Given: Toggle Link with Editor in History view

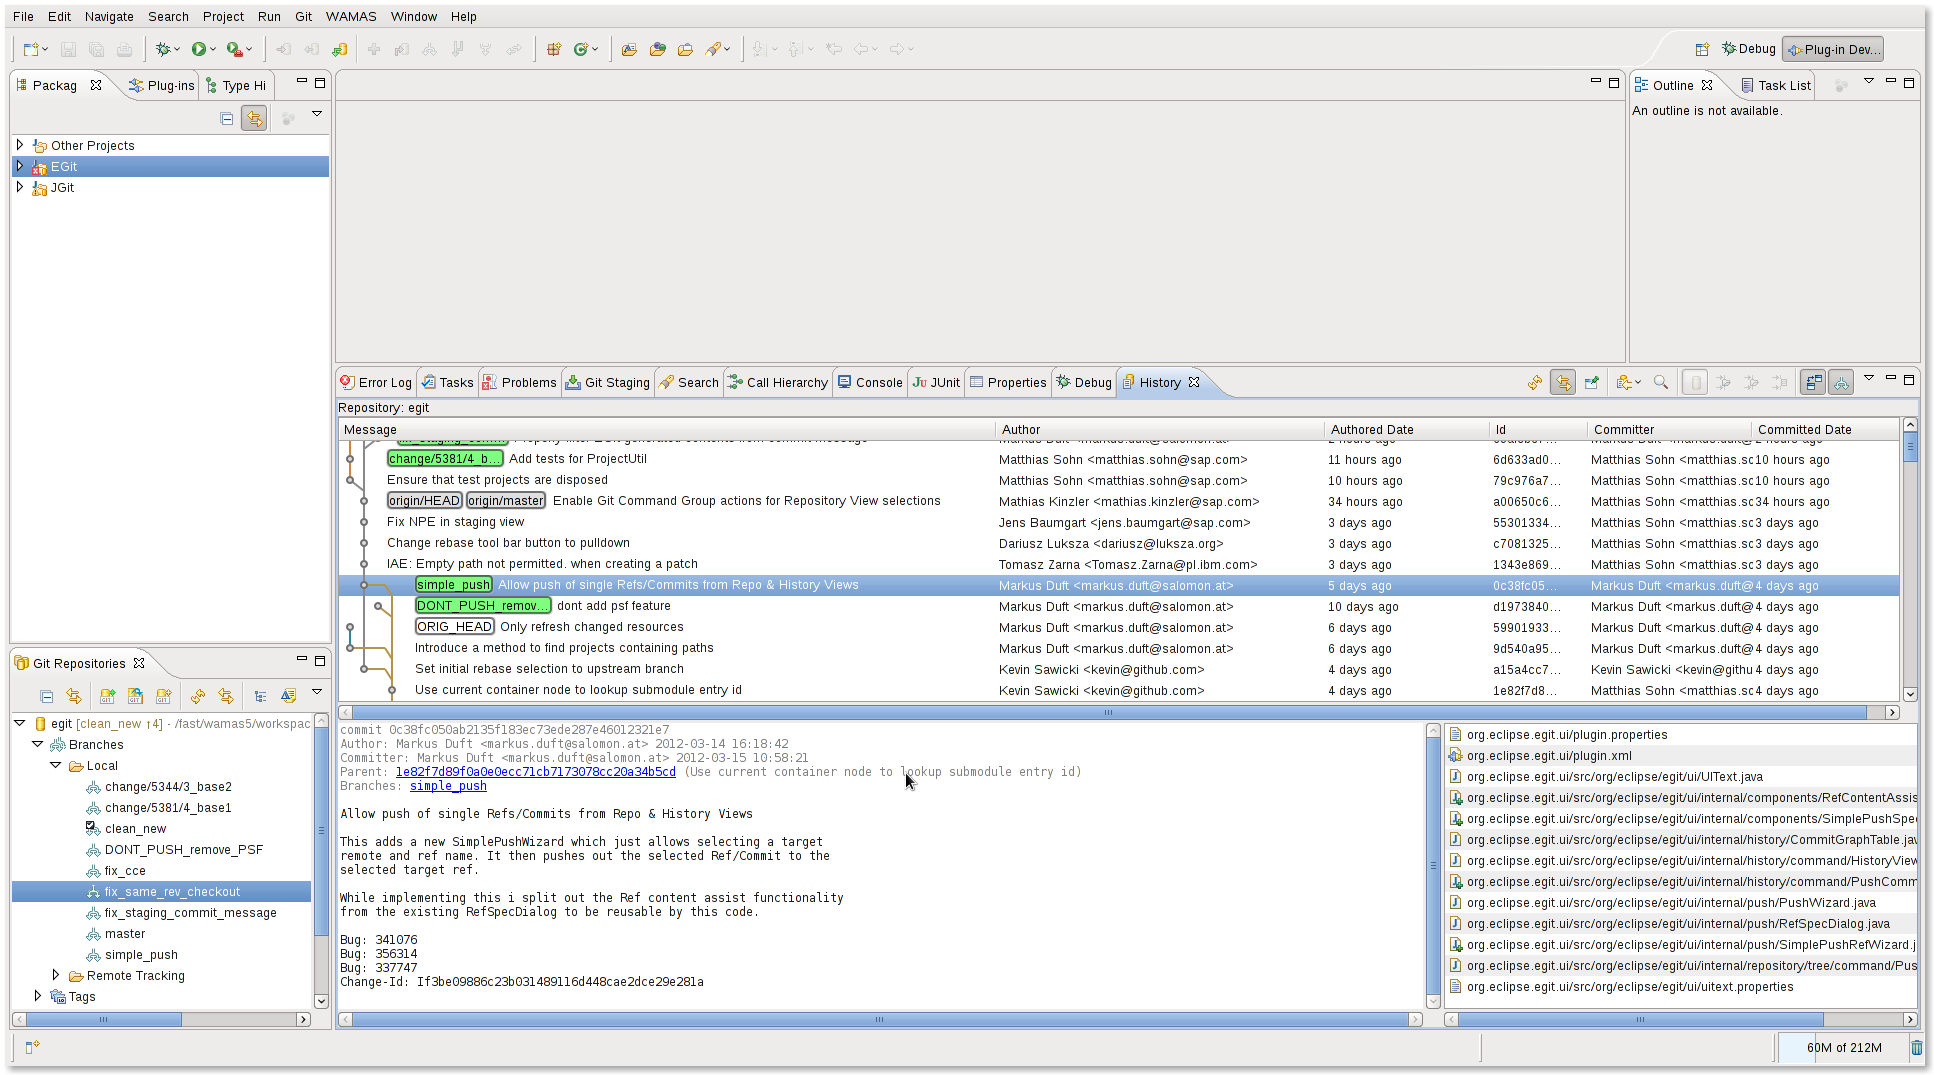Looking at the screenshot, I should [x=1563, y=383].
